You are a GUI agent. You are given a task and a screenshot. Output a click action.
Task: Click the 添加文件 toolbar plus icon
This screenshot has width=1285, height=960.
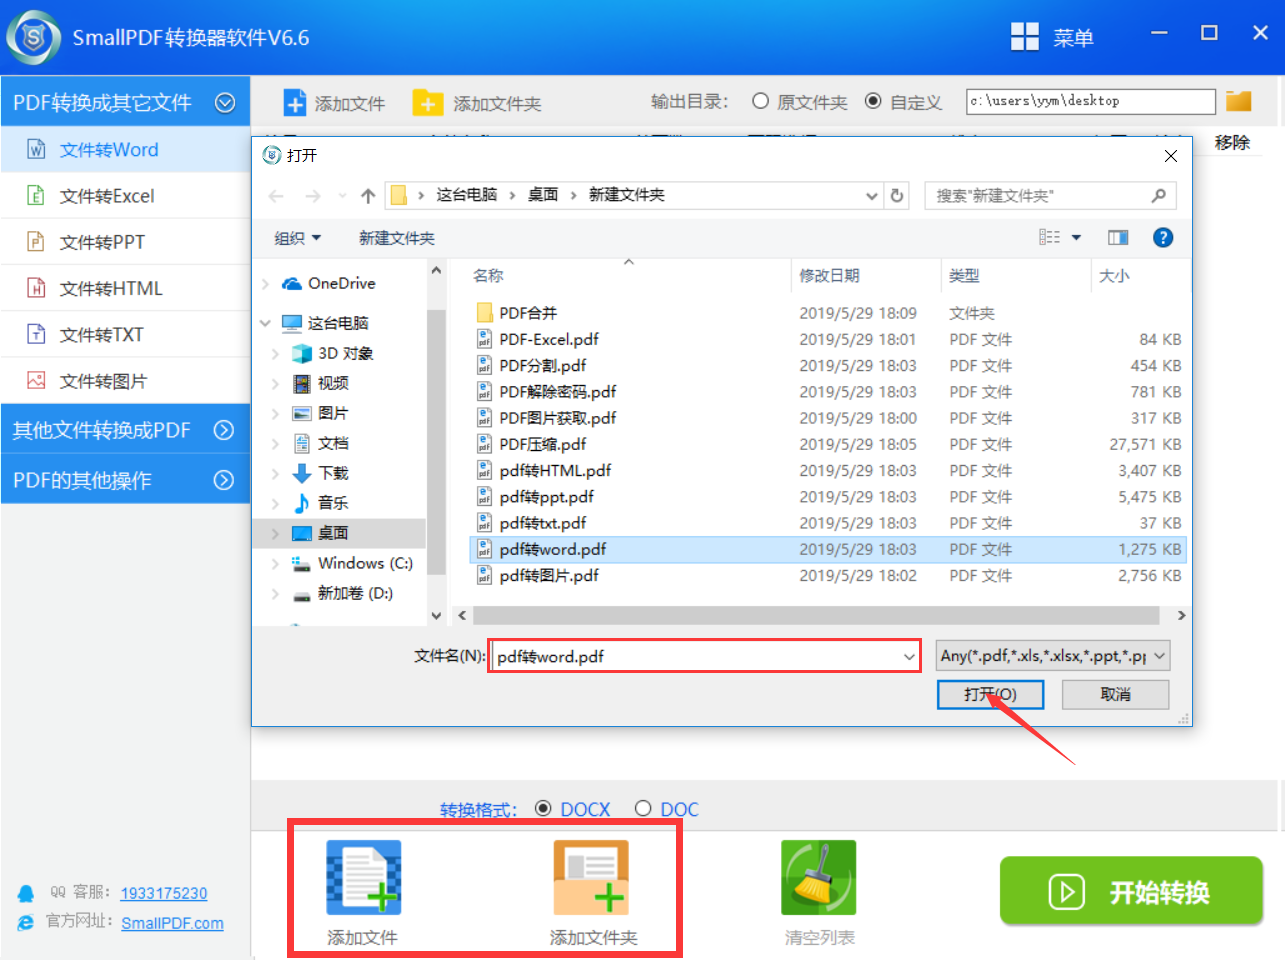point(295,103)
